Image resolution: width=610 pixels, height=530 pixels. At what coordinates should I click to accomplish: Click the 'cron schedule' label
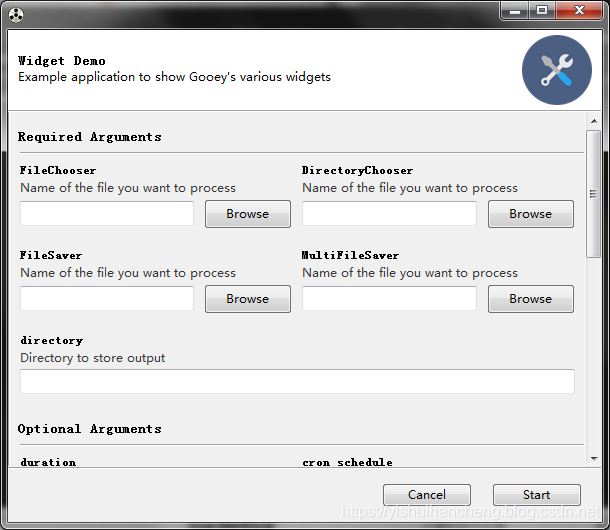(347, 462)
